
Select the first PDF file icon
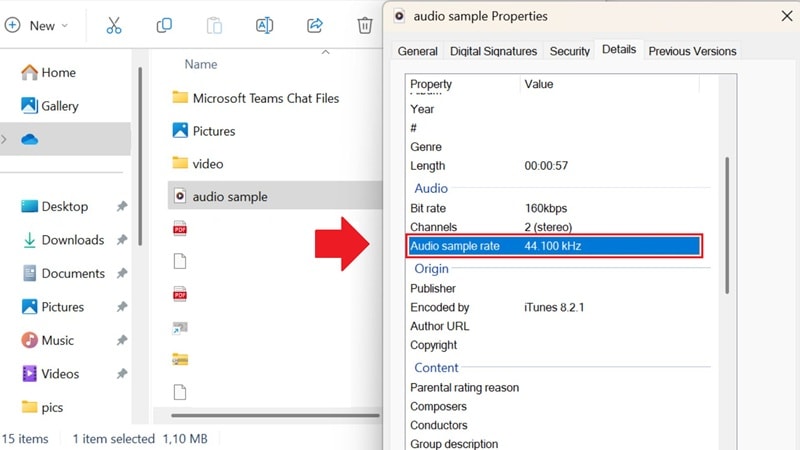tap(180, 228)
